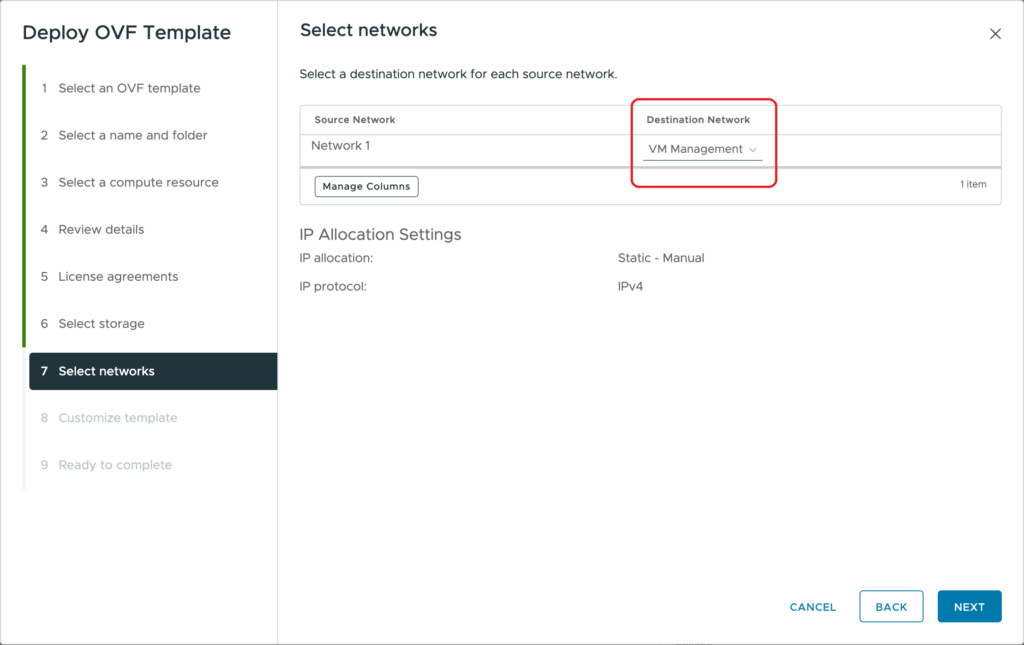Click the Source Network column header

[x=355, y=120]
